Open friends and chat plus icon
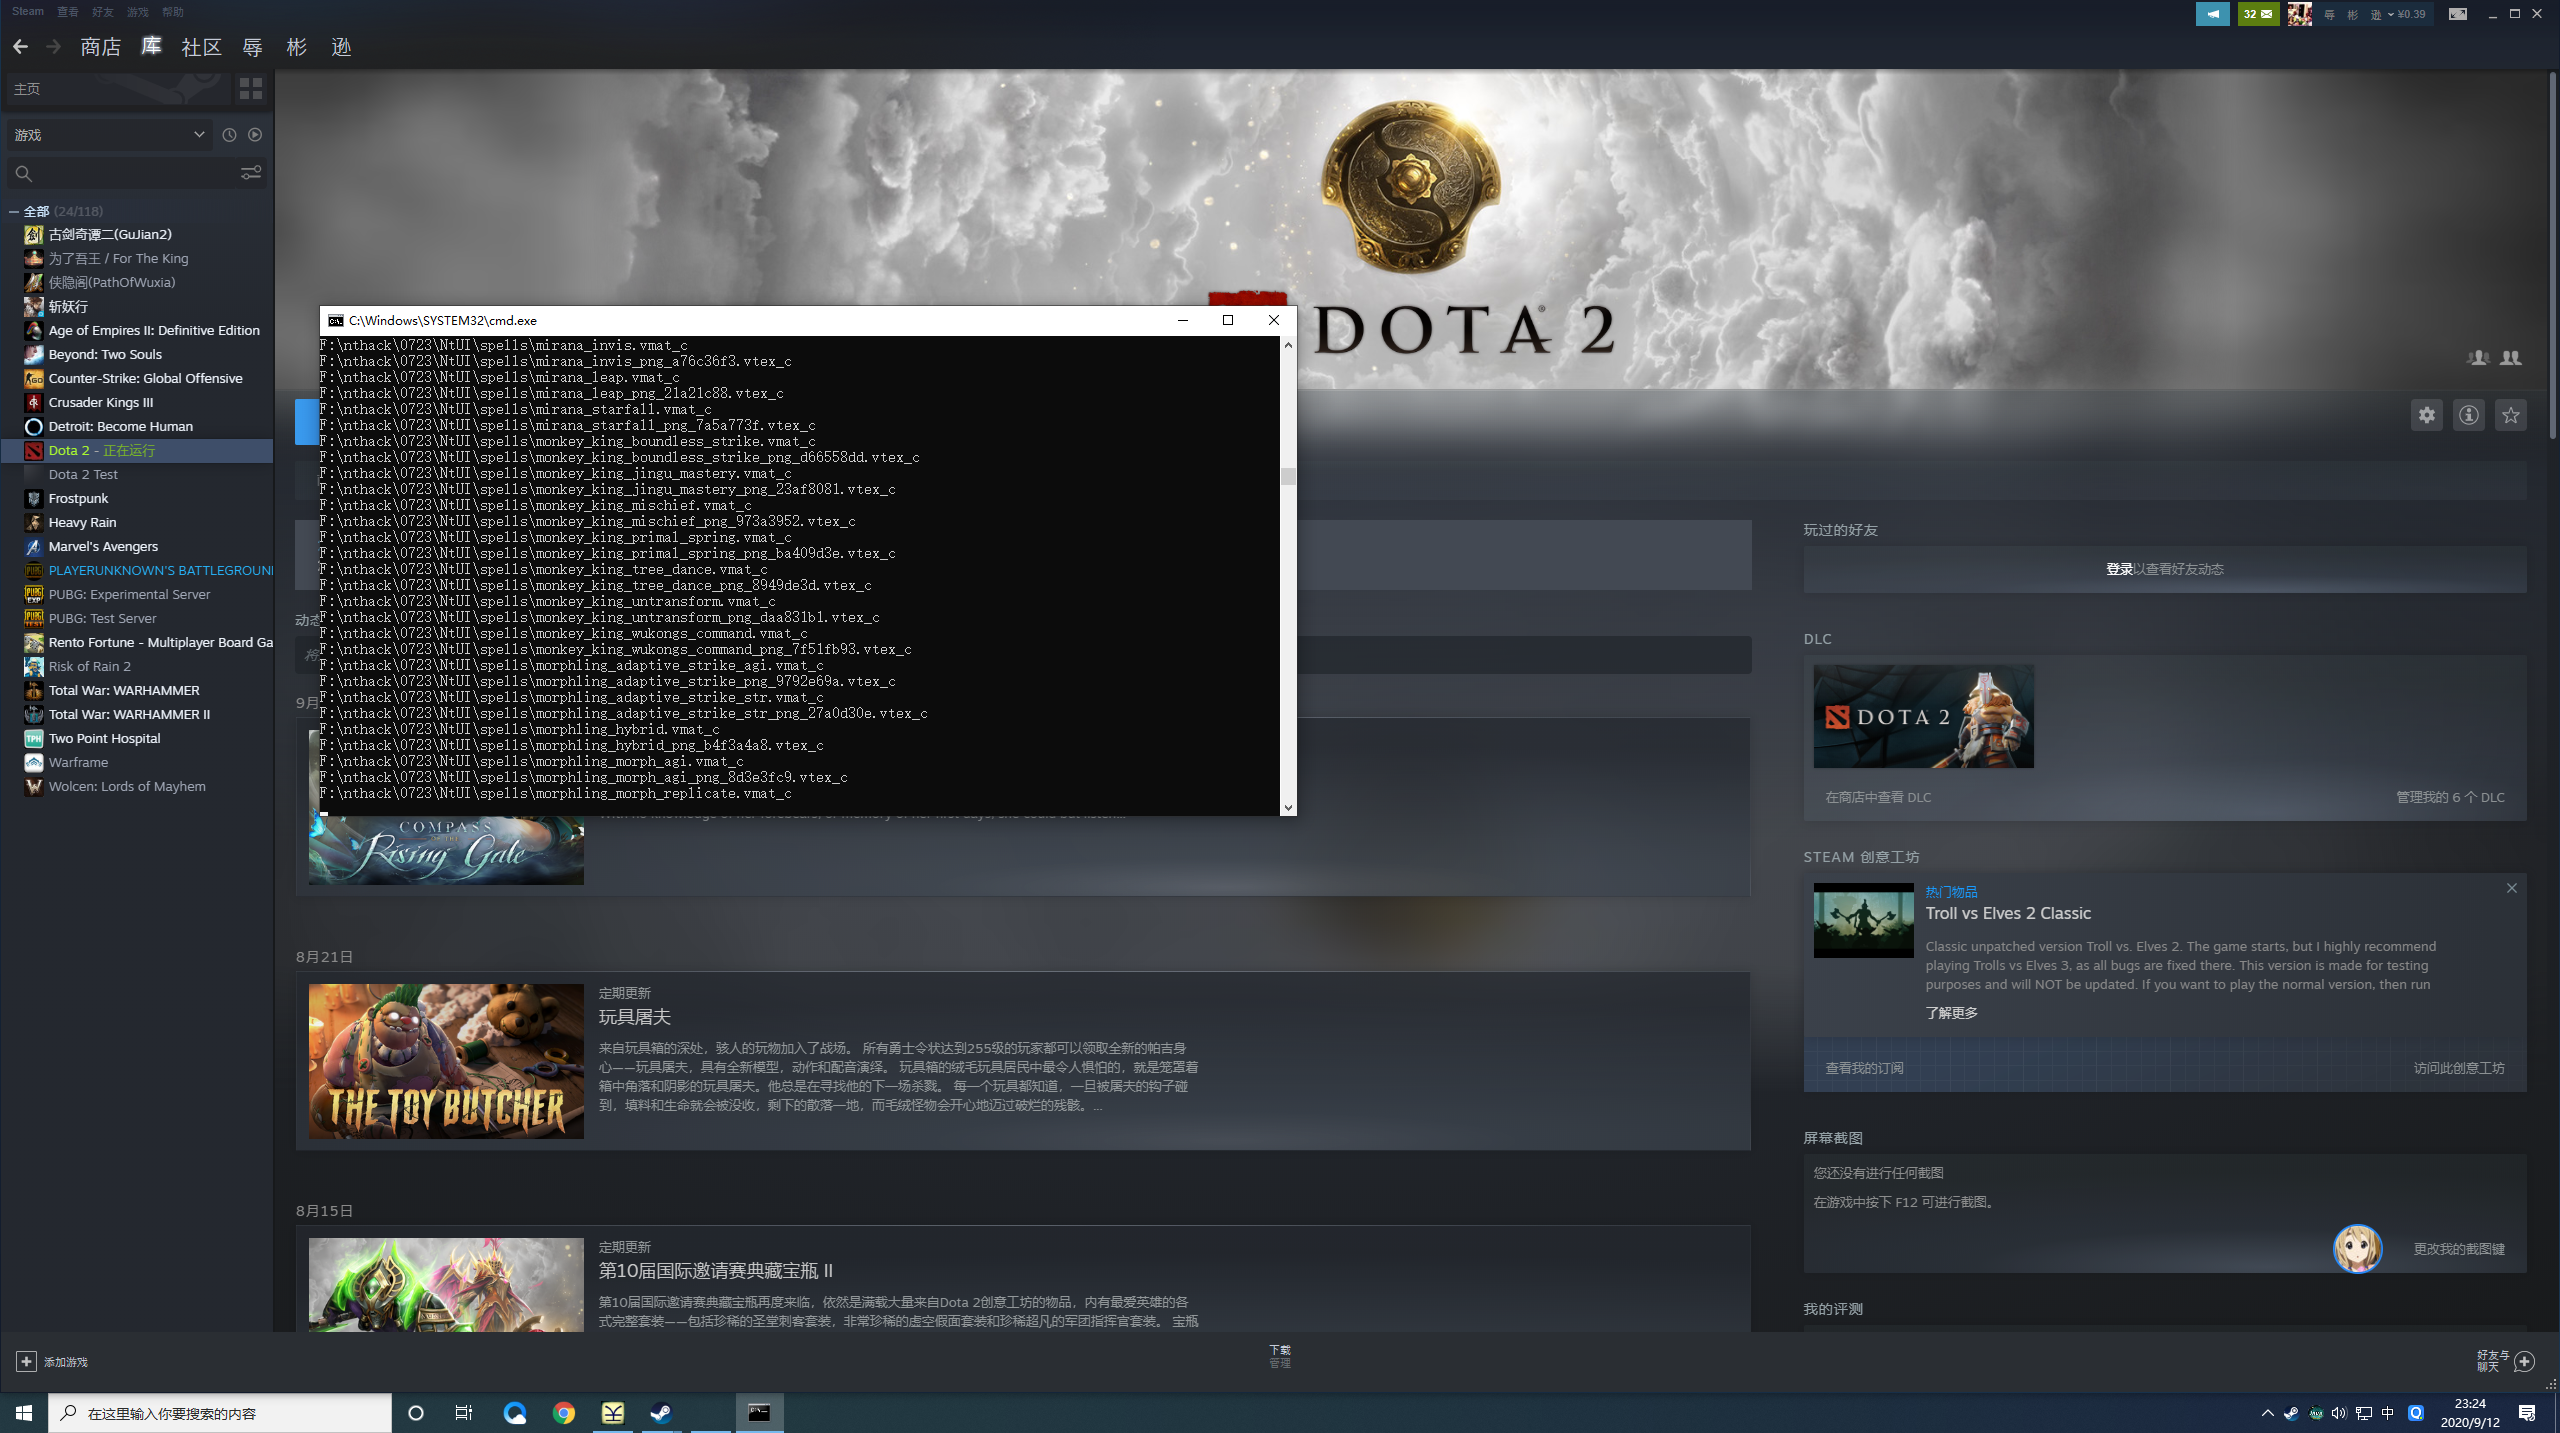The width and height of the screenshot is (2560, 1433). pos(2525,1361)
